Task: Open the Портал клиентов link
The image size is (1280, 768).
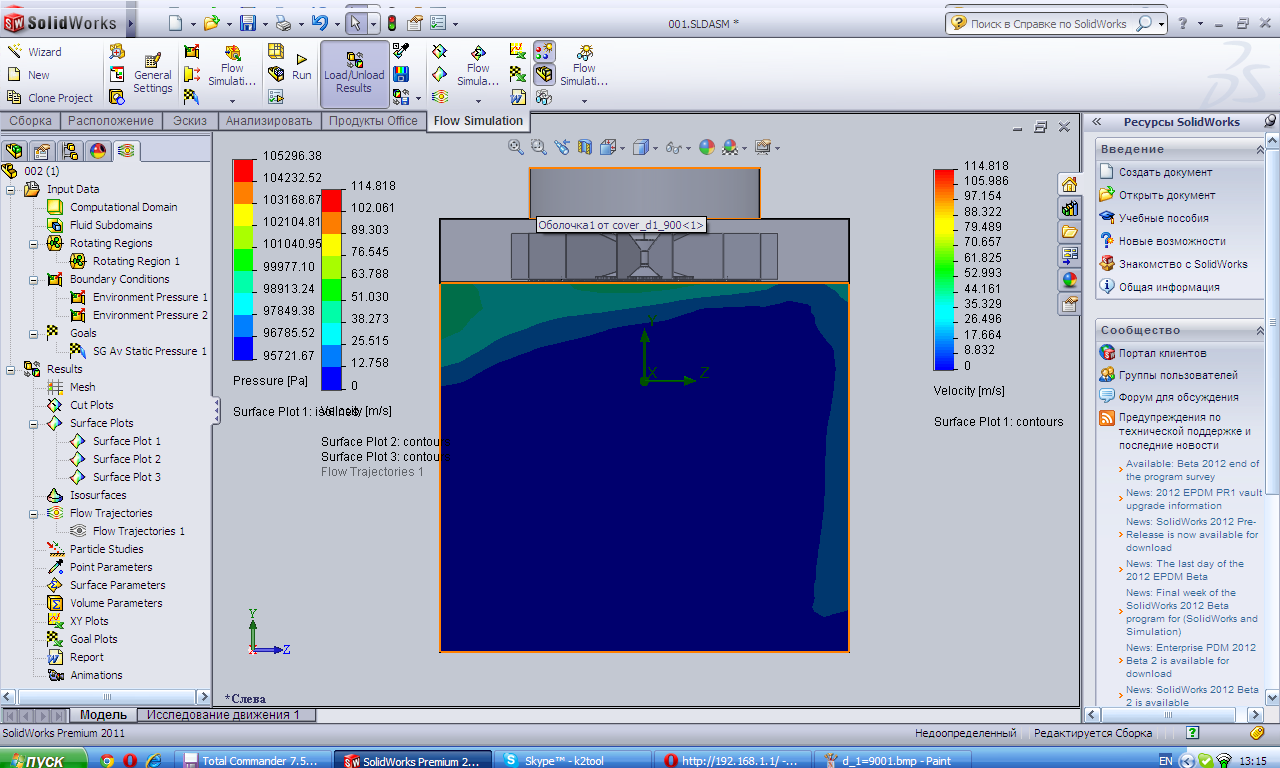Action: [1162, 353]
